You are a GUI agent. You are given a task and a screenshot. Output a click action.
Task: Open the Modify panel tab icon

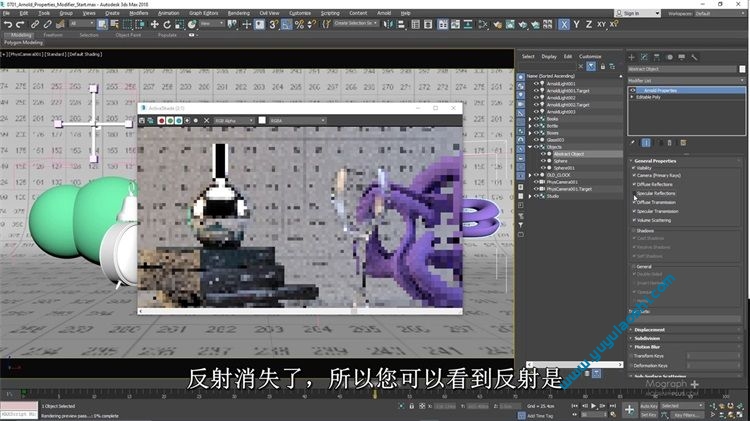coord(644,57)
